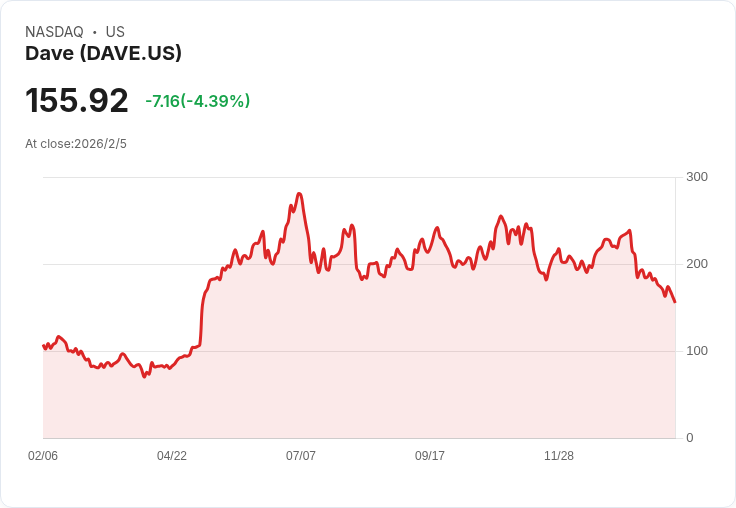Click the 11/28 date axis label
The width and height of the screenshot is (736, 508).
[559, 455]
